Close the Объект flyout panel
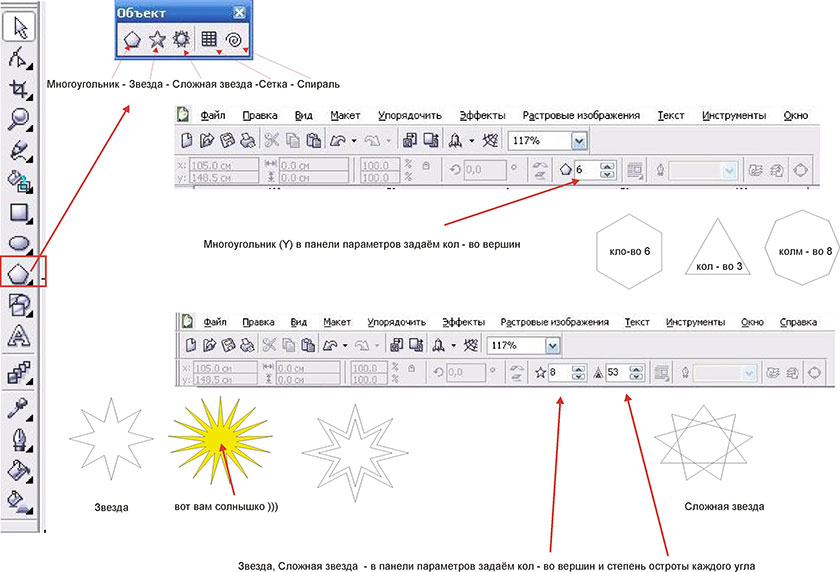Screen dimensions: 840x572 239,13
